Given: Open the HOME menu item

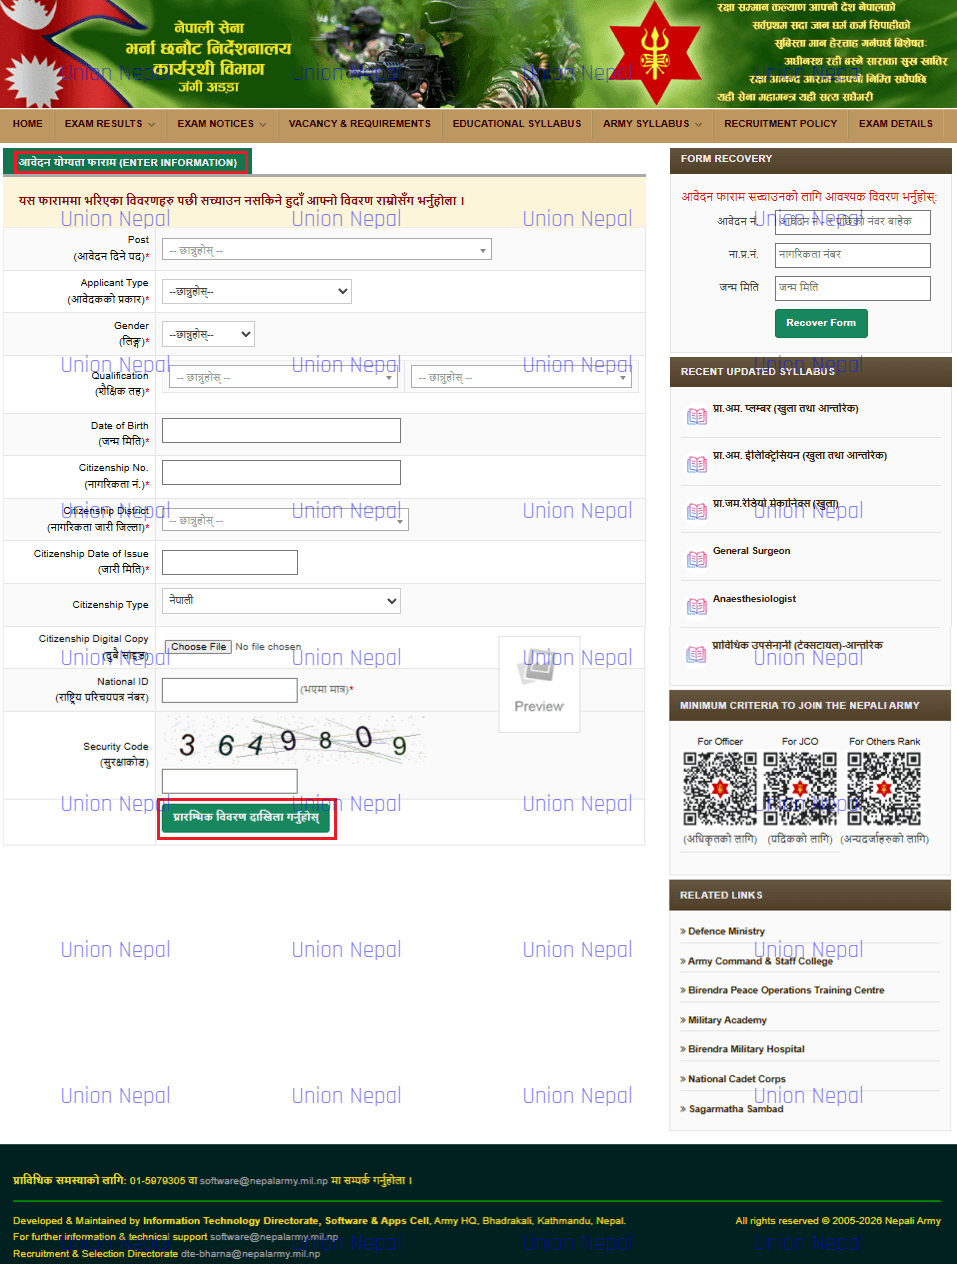Looking at the screenshot, I should pyautogui.click(x=27, y=124).
